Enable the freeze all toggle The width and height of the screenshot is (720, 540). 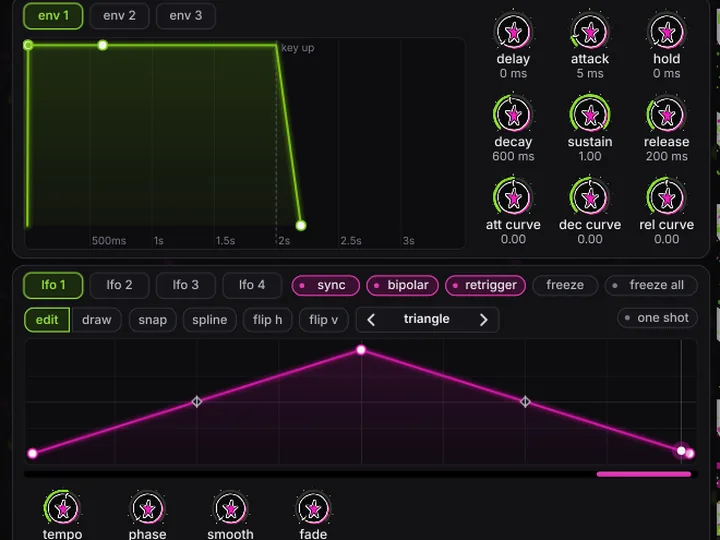(x=651, y=285)
